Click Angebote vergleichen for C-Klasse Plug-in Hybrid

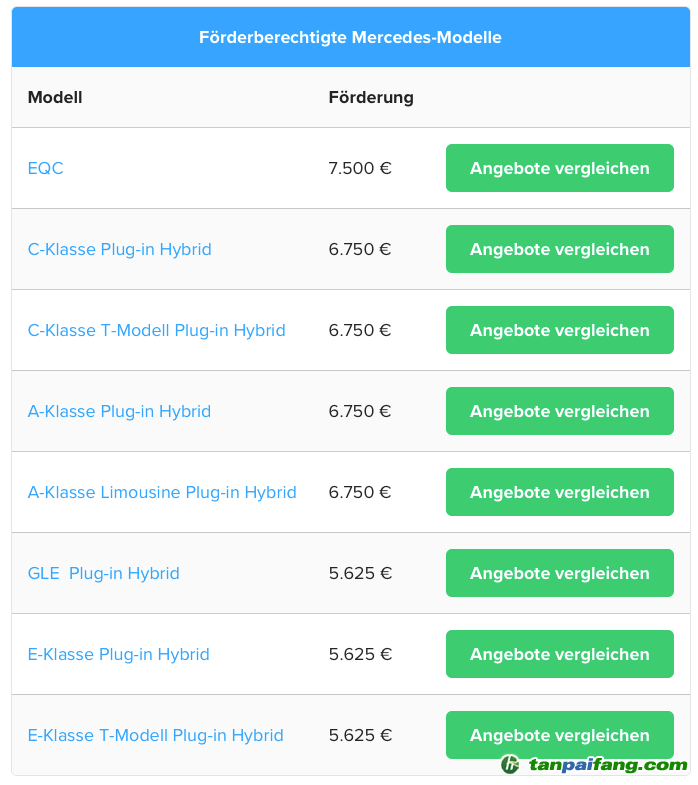pos(560,249)
